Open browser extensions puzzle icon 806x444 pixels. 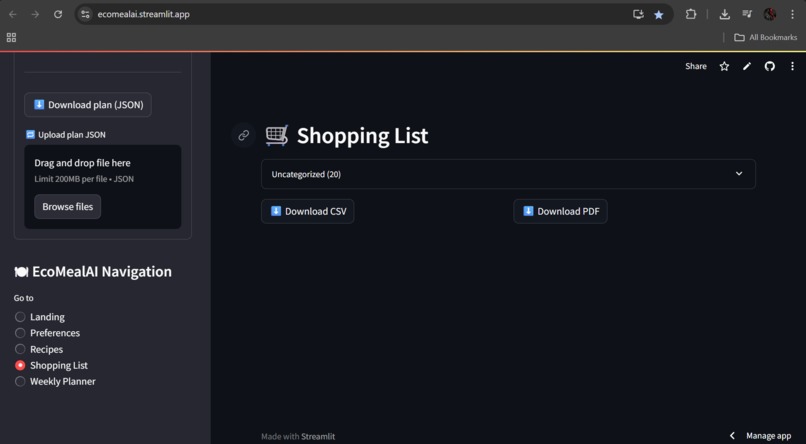pos(691,14)
